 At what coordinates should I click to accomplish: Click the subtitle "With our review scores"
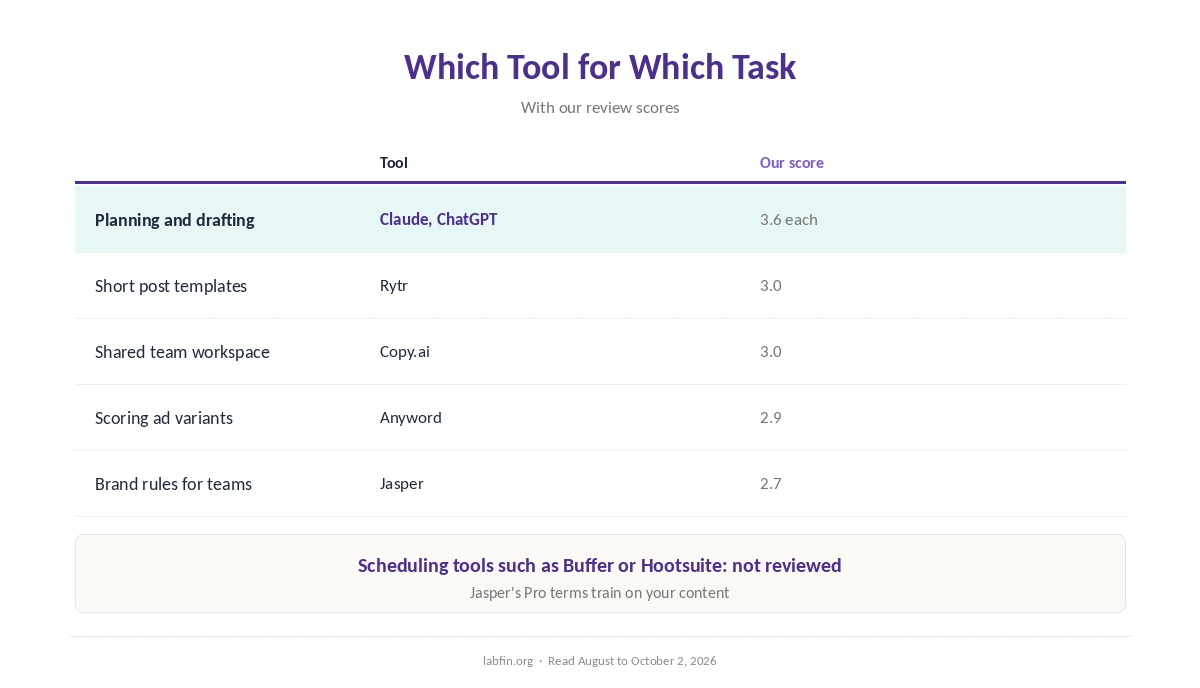tap(600, 107)
